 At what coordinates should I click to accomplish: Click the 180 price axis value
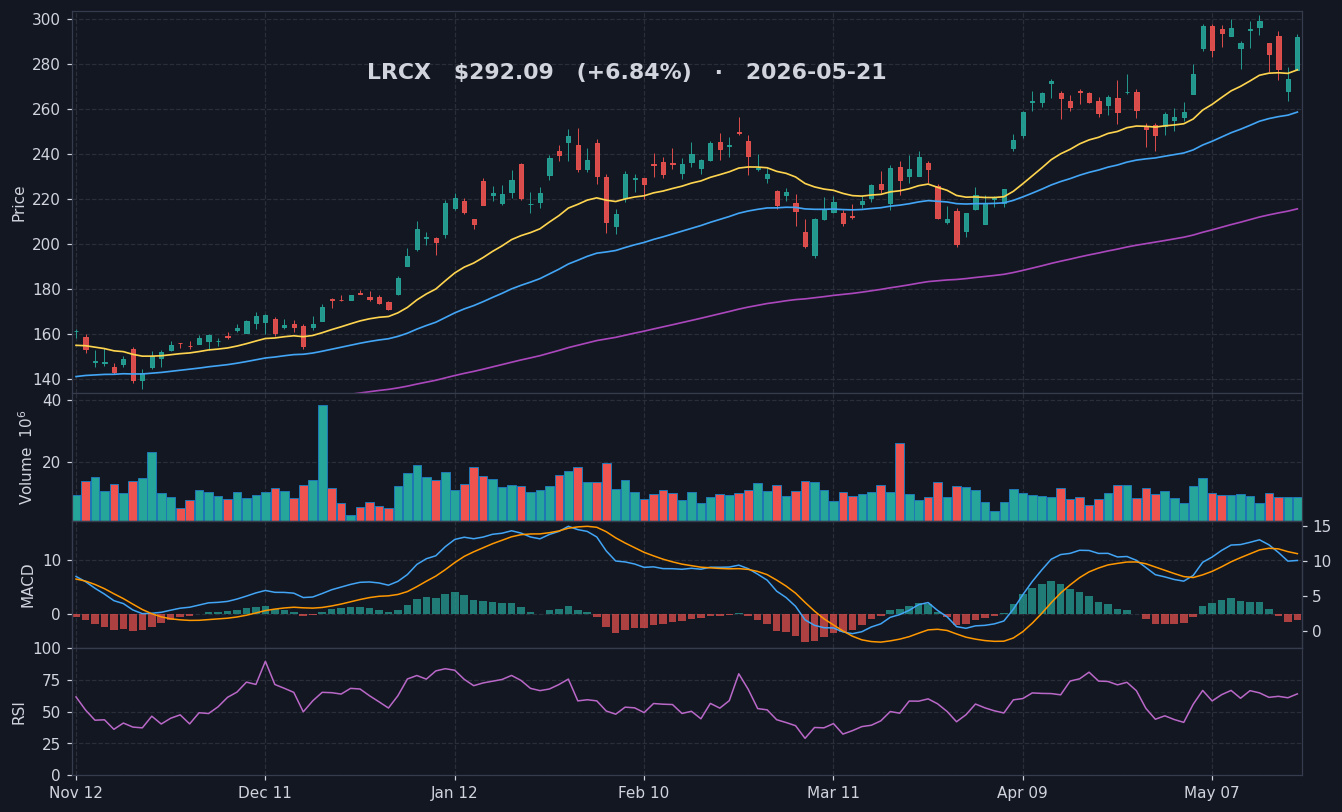click(x=45, y=289)
